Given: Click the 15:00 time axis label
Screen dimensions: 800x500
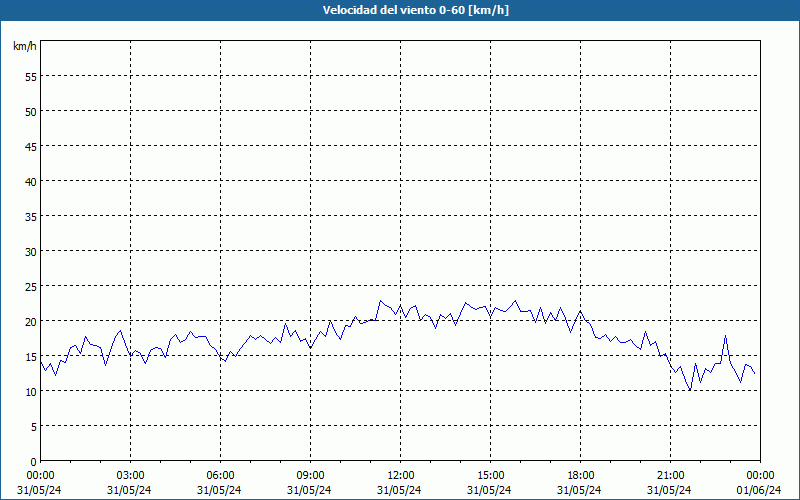Looking at the screenshot, I should pos(490,476).
